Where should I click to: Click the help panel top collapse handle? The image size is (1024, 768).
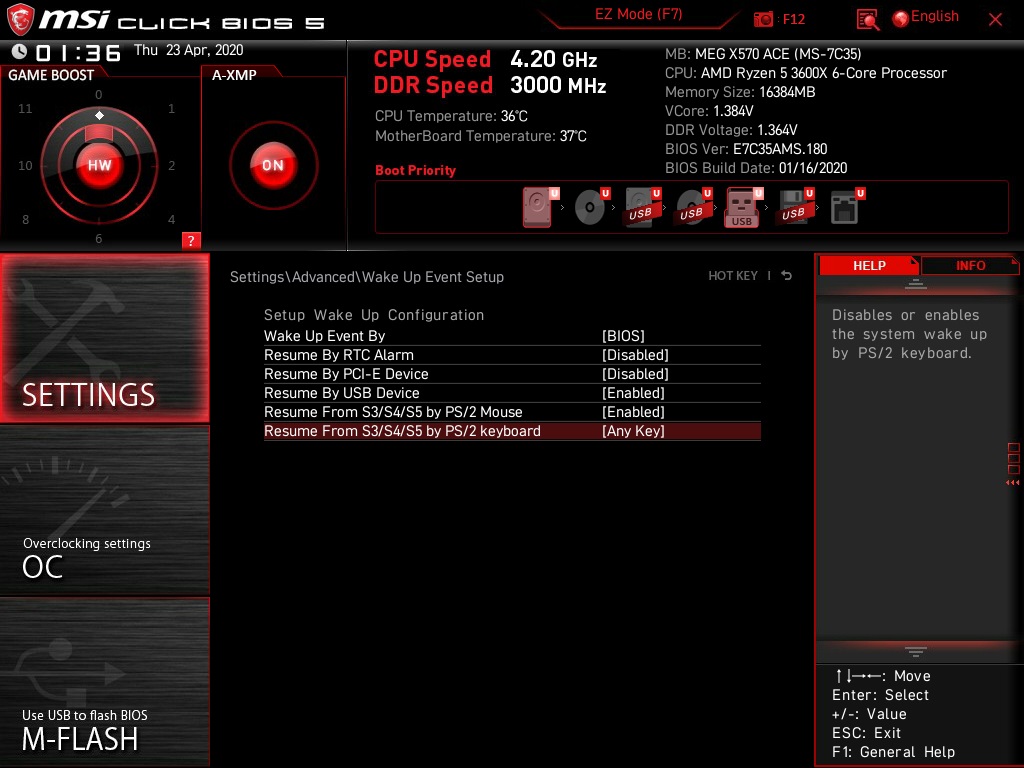click(x=916, y=284)
